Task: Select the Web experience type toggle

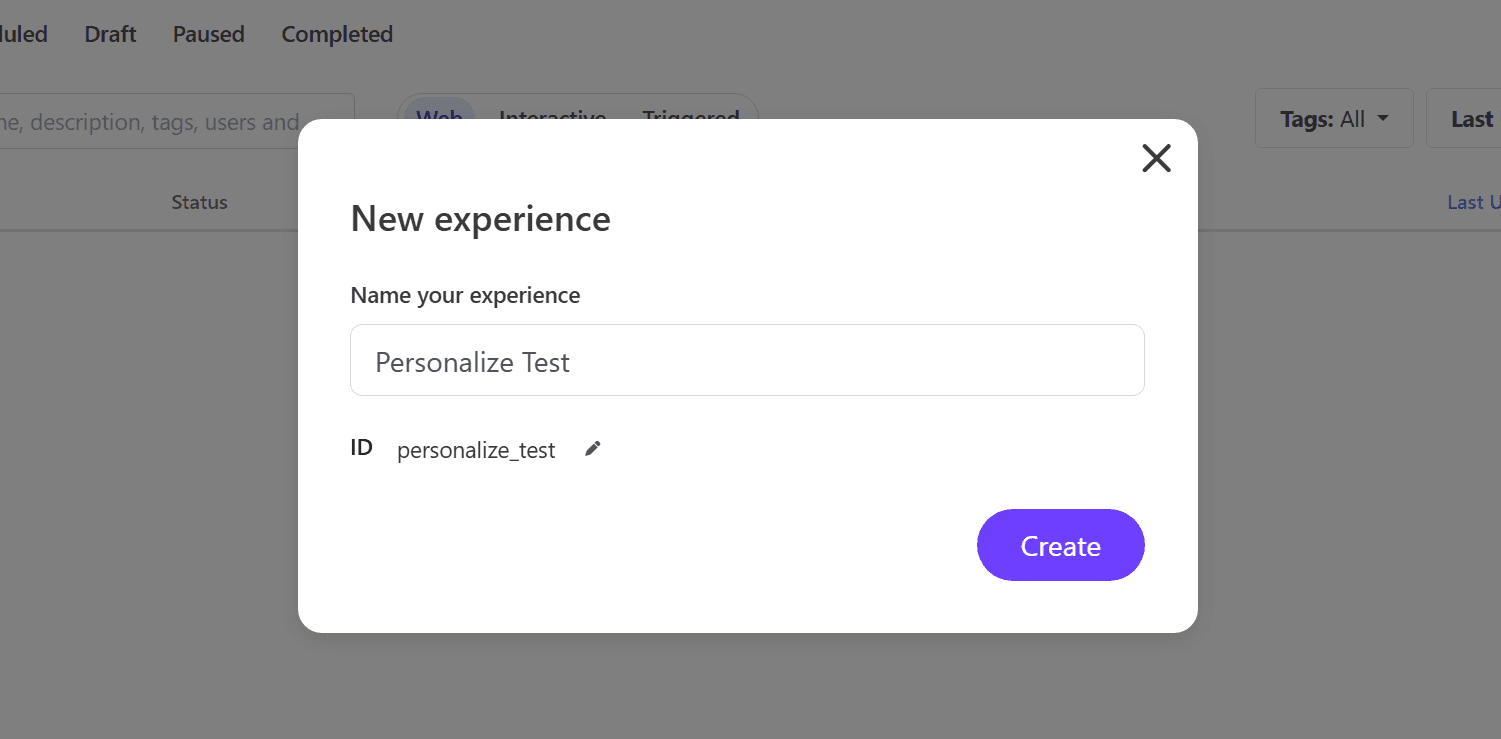Action: click(x=439, y=111)
